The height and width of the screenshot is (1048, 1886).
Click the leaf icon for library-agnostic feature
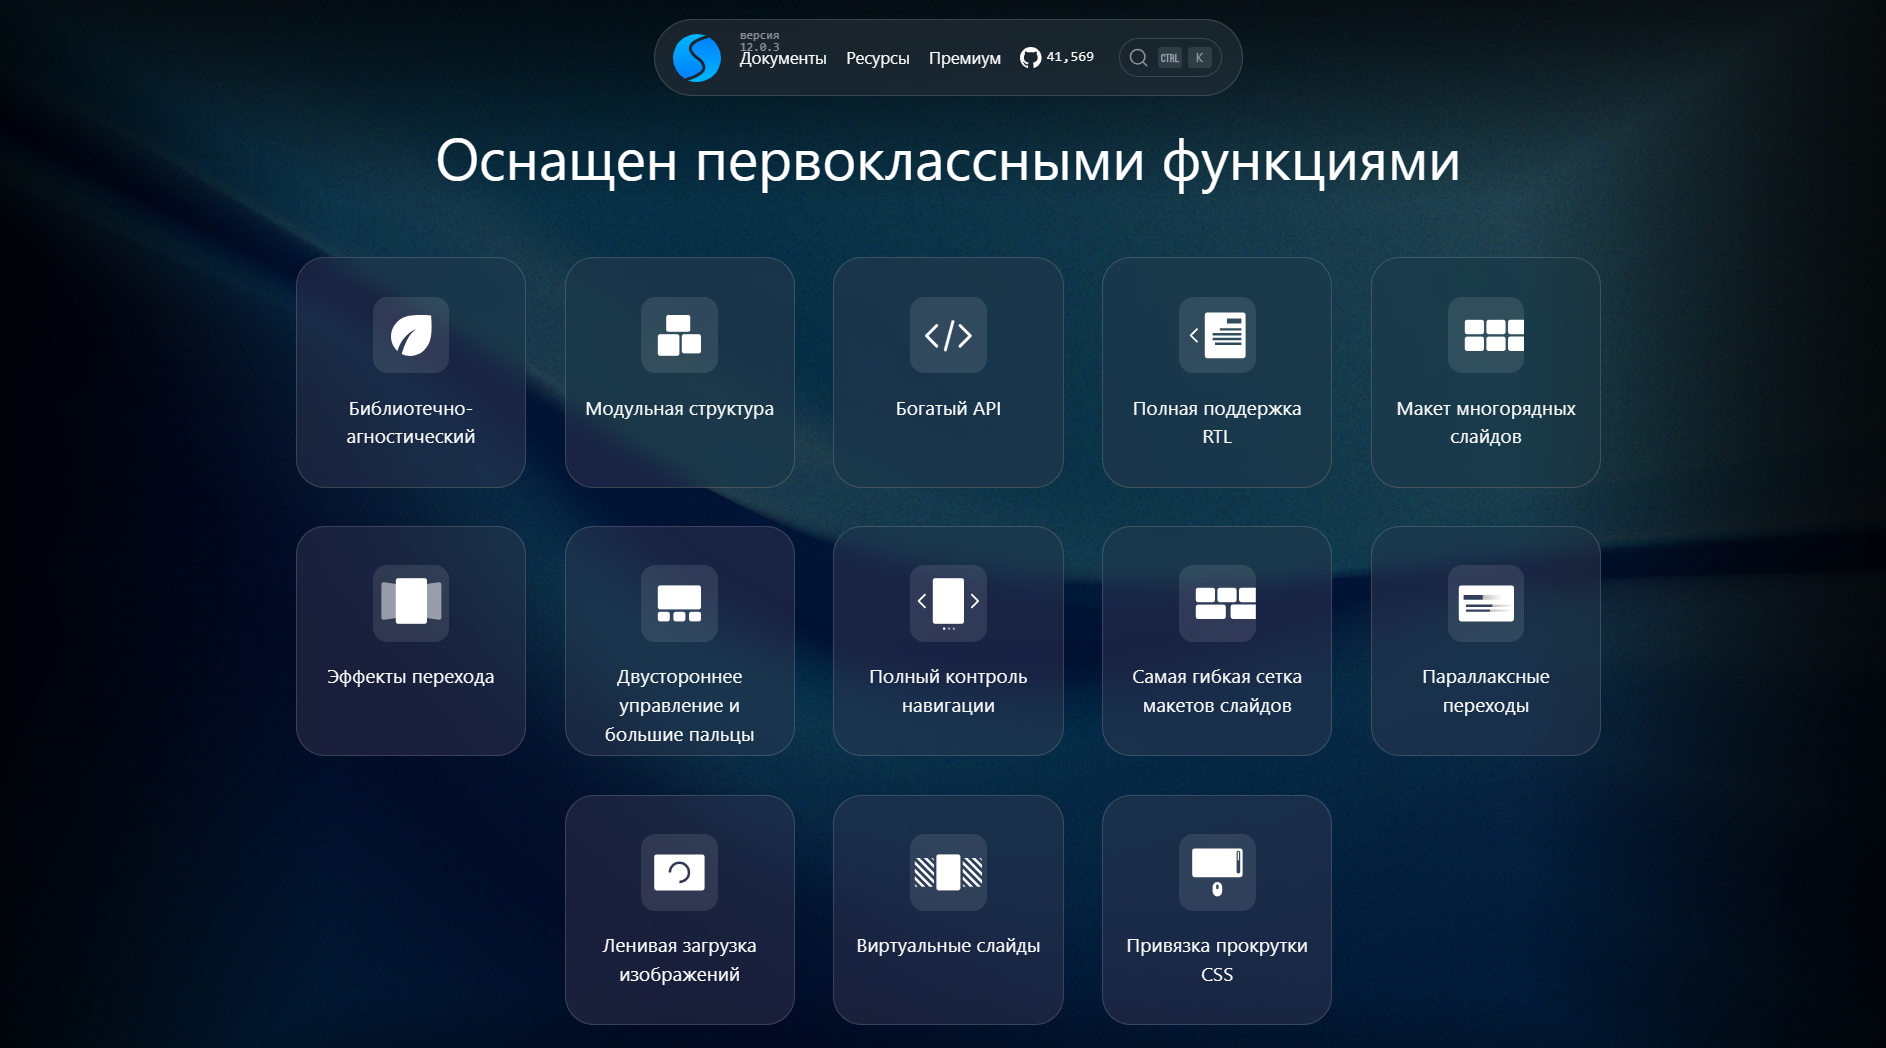click(410, 335)
